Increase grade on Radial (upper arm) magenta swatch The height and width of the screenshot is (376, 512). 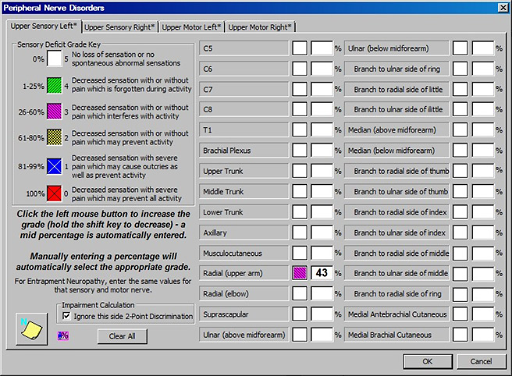click(300, 273)
